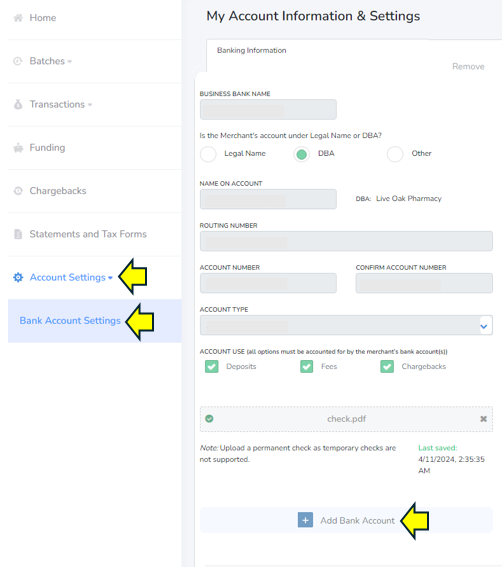Click the Account Settings sidebar label
The width and height of the screenshot is (502, 567).
click(x=68, y=277)
